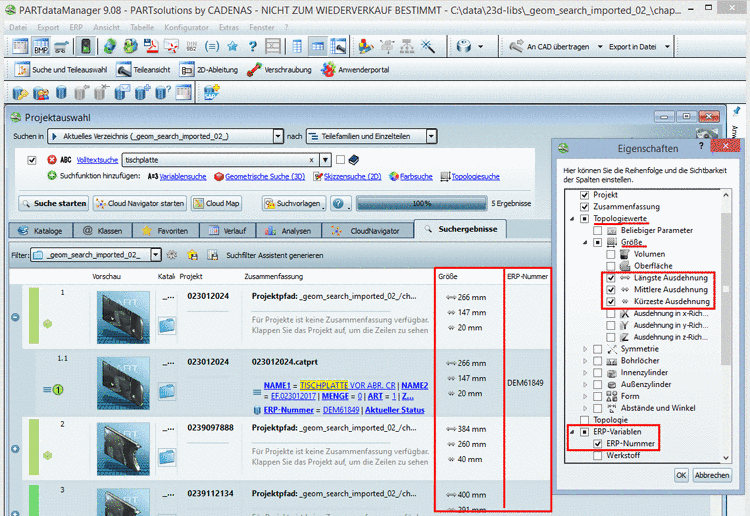Image resolution: width=750 pixels, height=516 pixels.
Task: Click the favorites star toolbar icon
Action: [x=232, y=46]
